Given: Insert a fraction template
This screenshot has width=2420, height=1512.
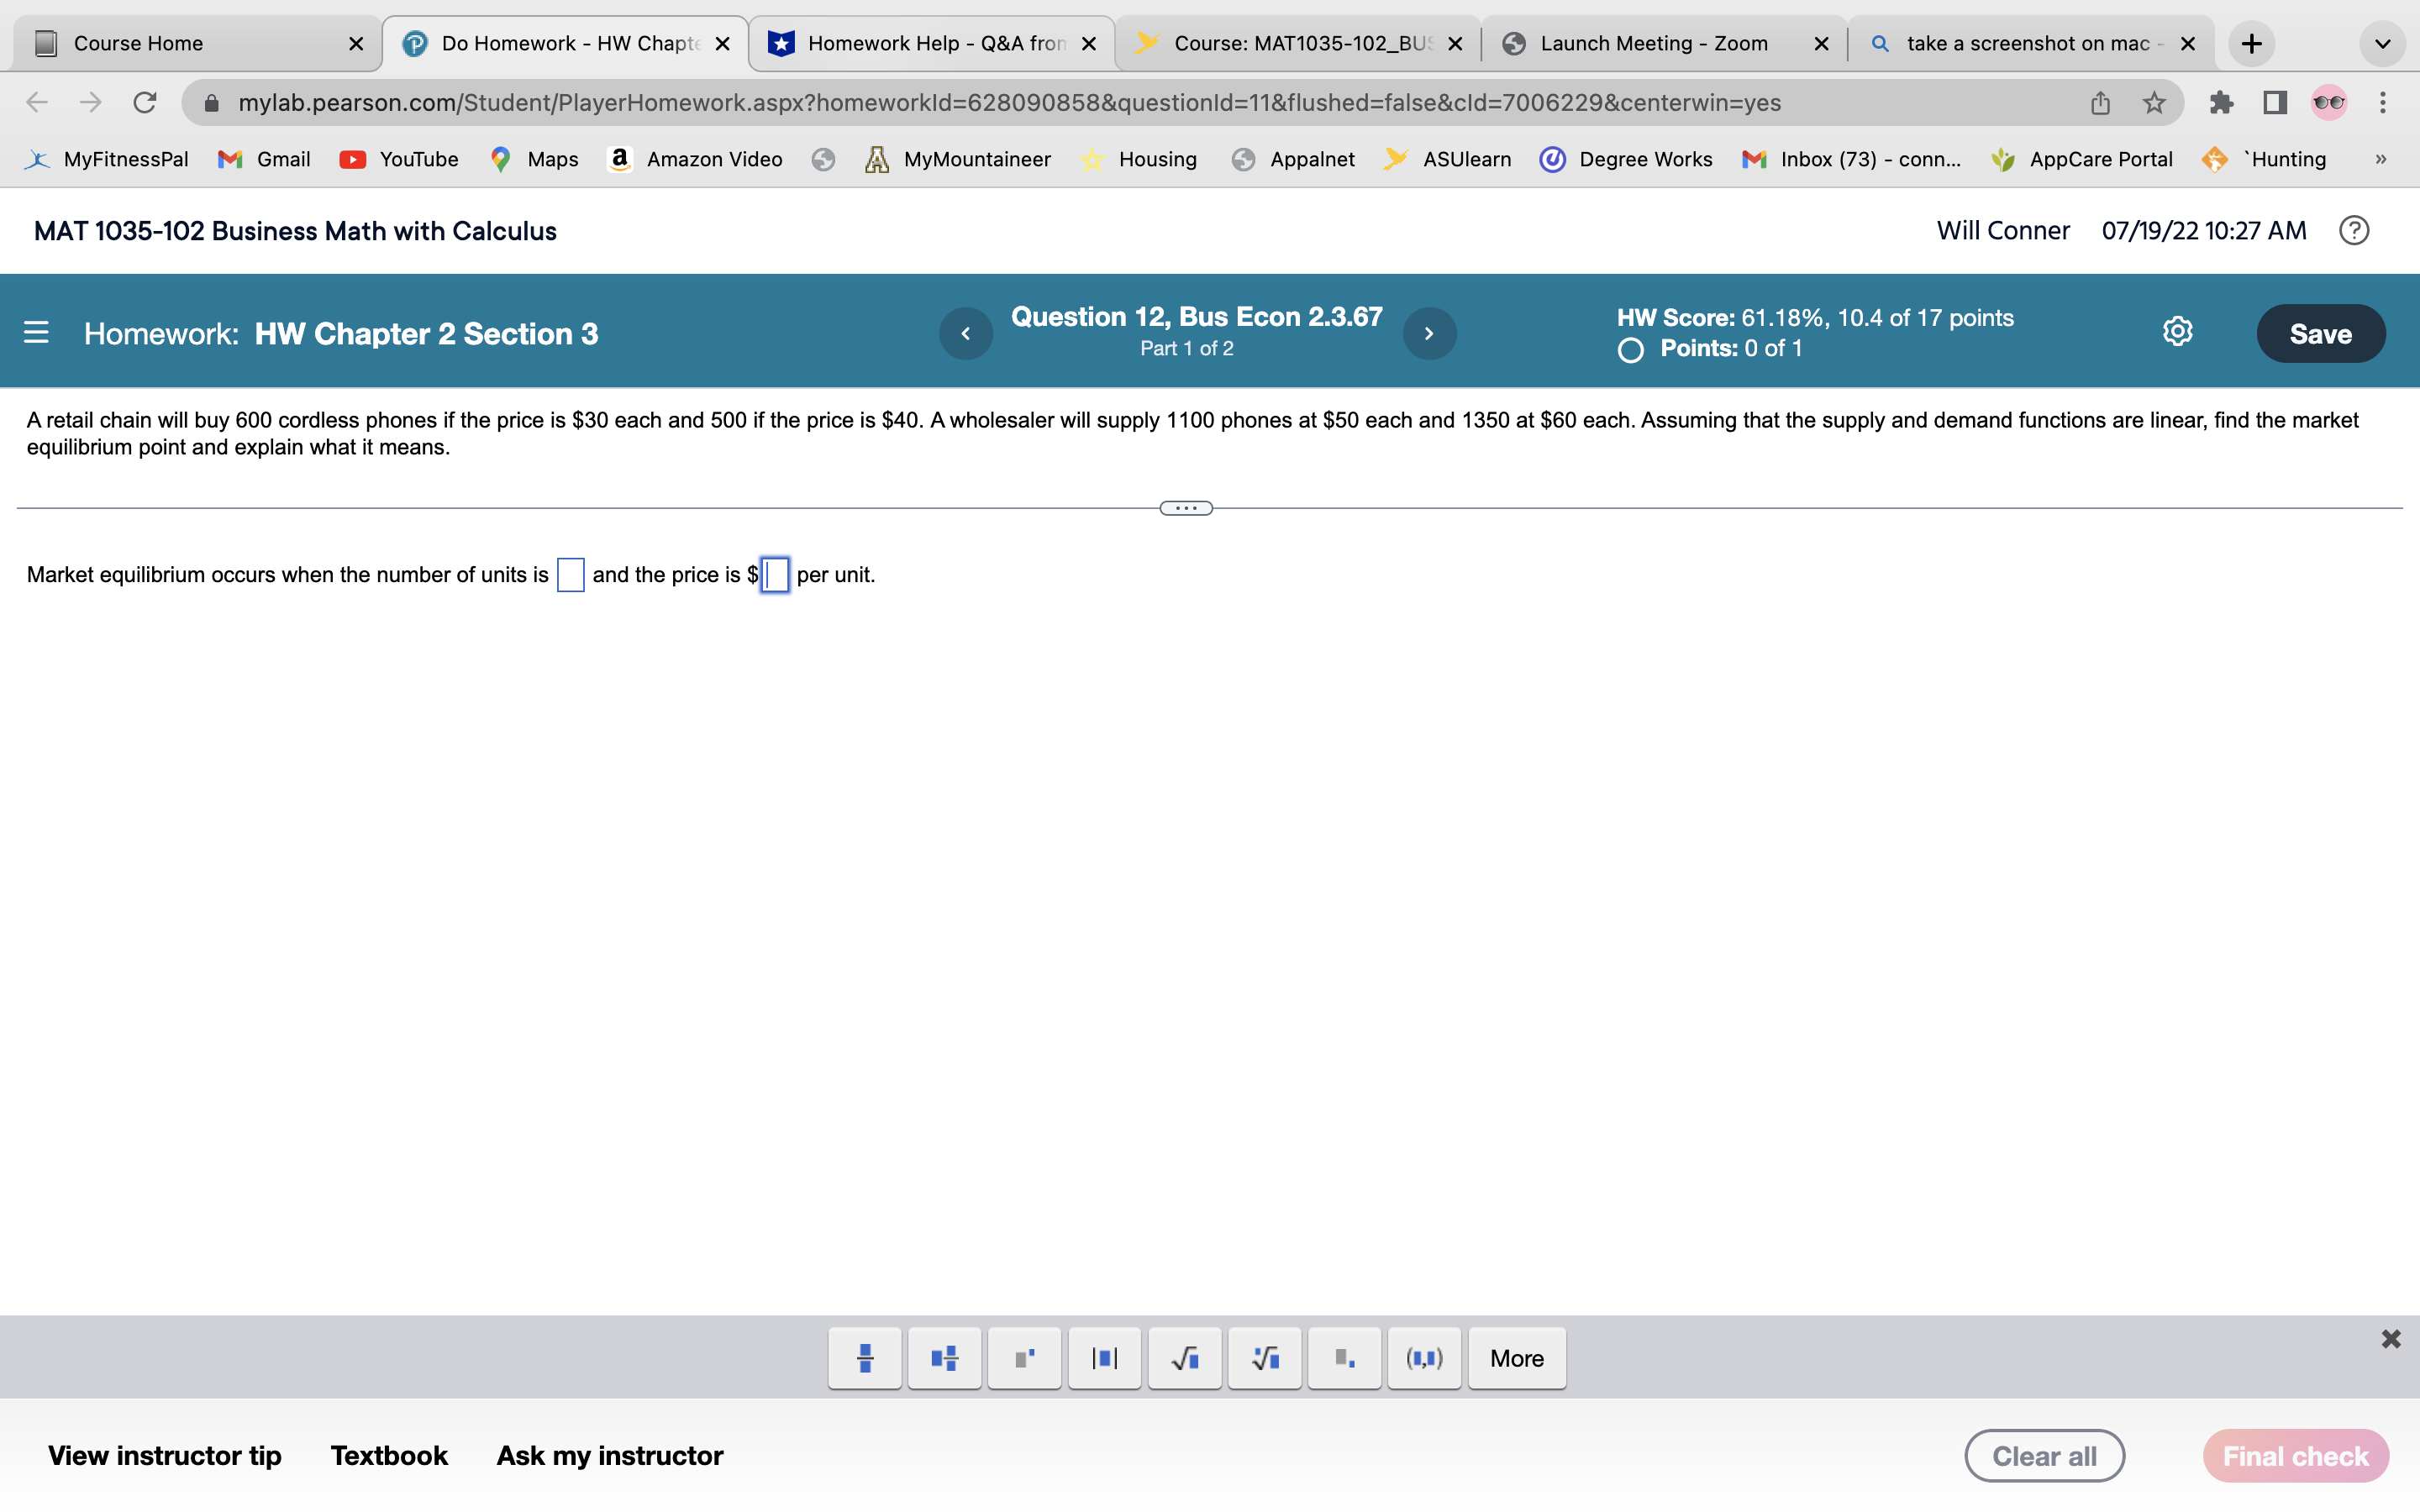Looking at the screenshot, I should pos(865,1358).
